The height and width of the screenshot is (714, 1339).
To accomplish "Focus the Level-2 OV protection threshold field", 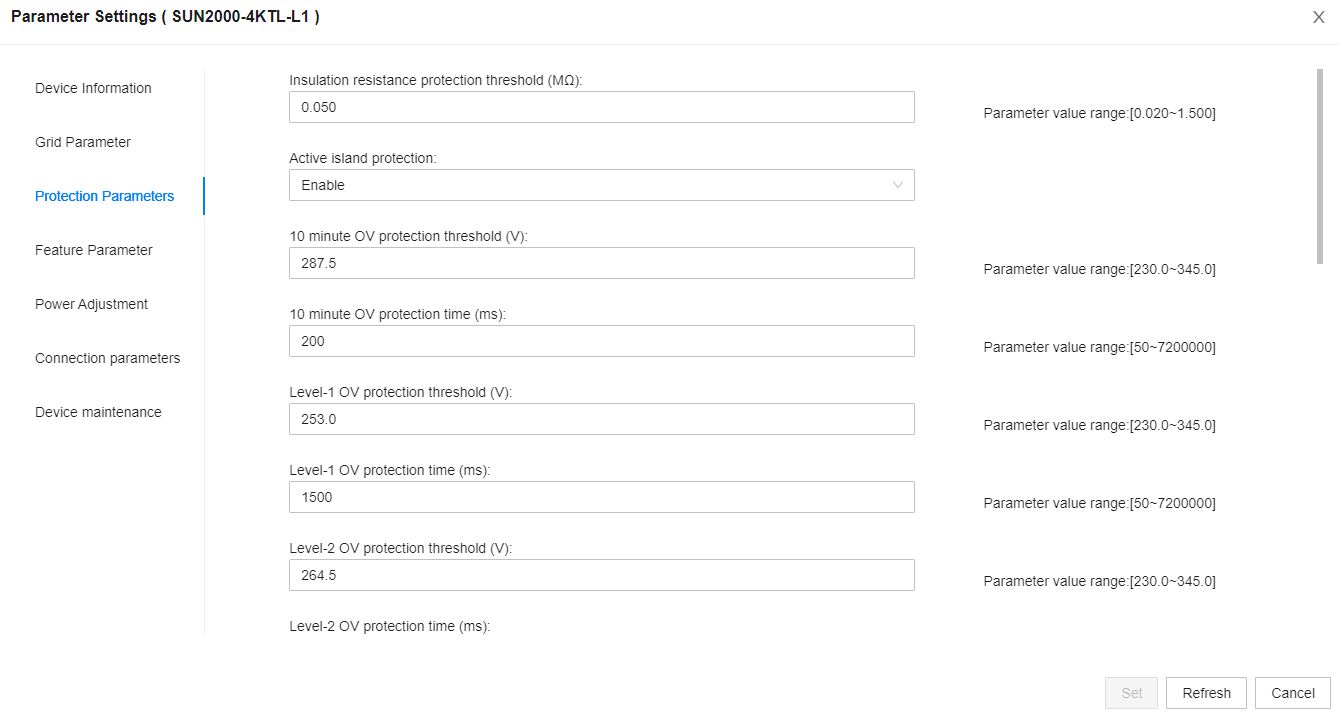I will (601, 575).
